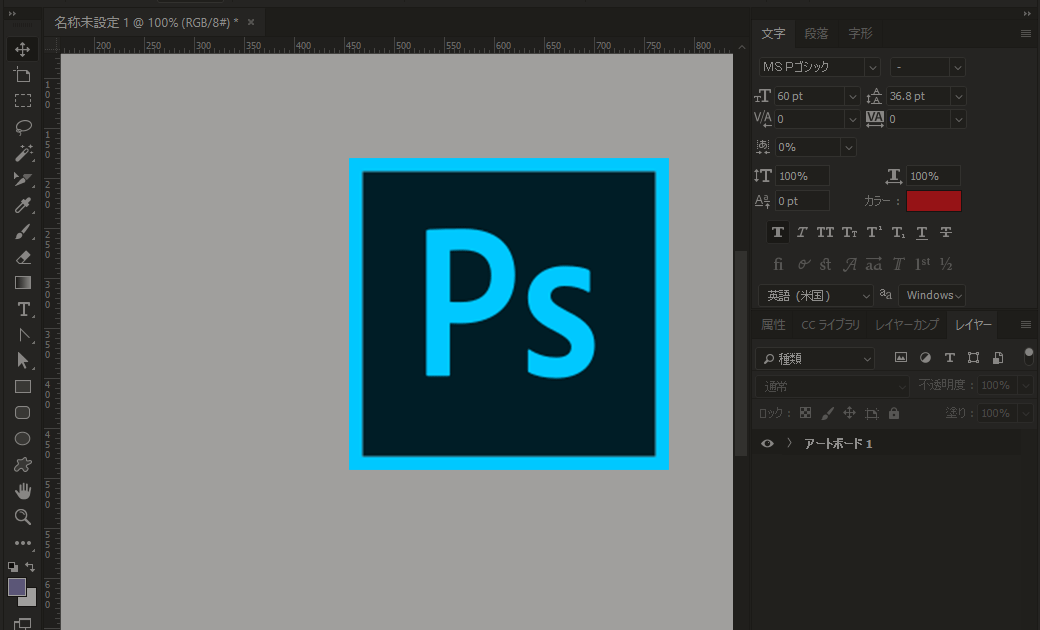Select the Eyedropper tool

click(x=23, y=205)
